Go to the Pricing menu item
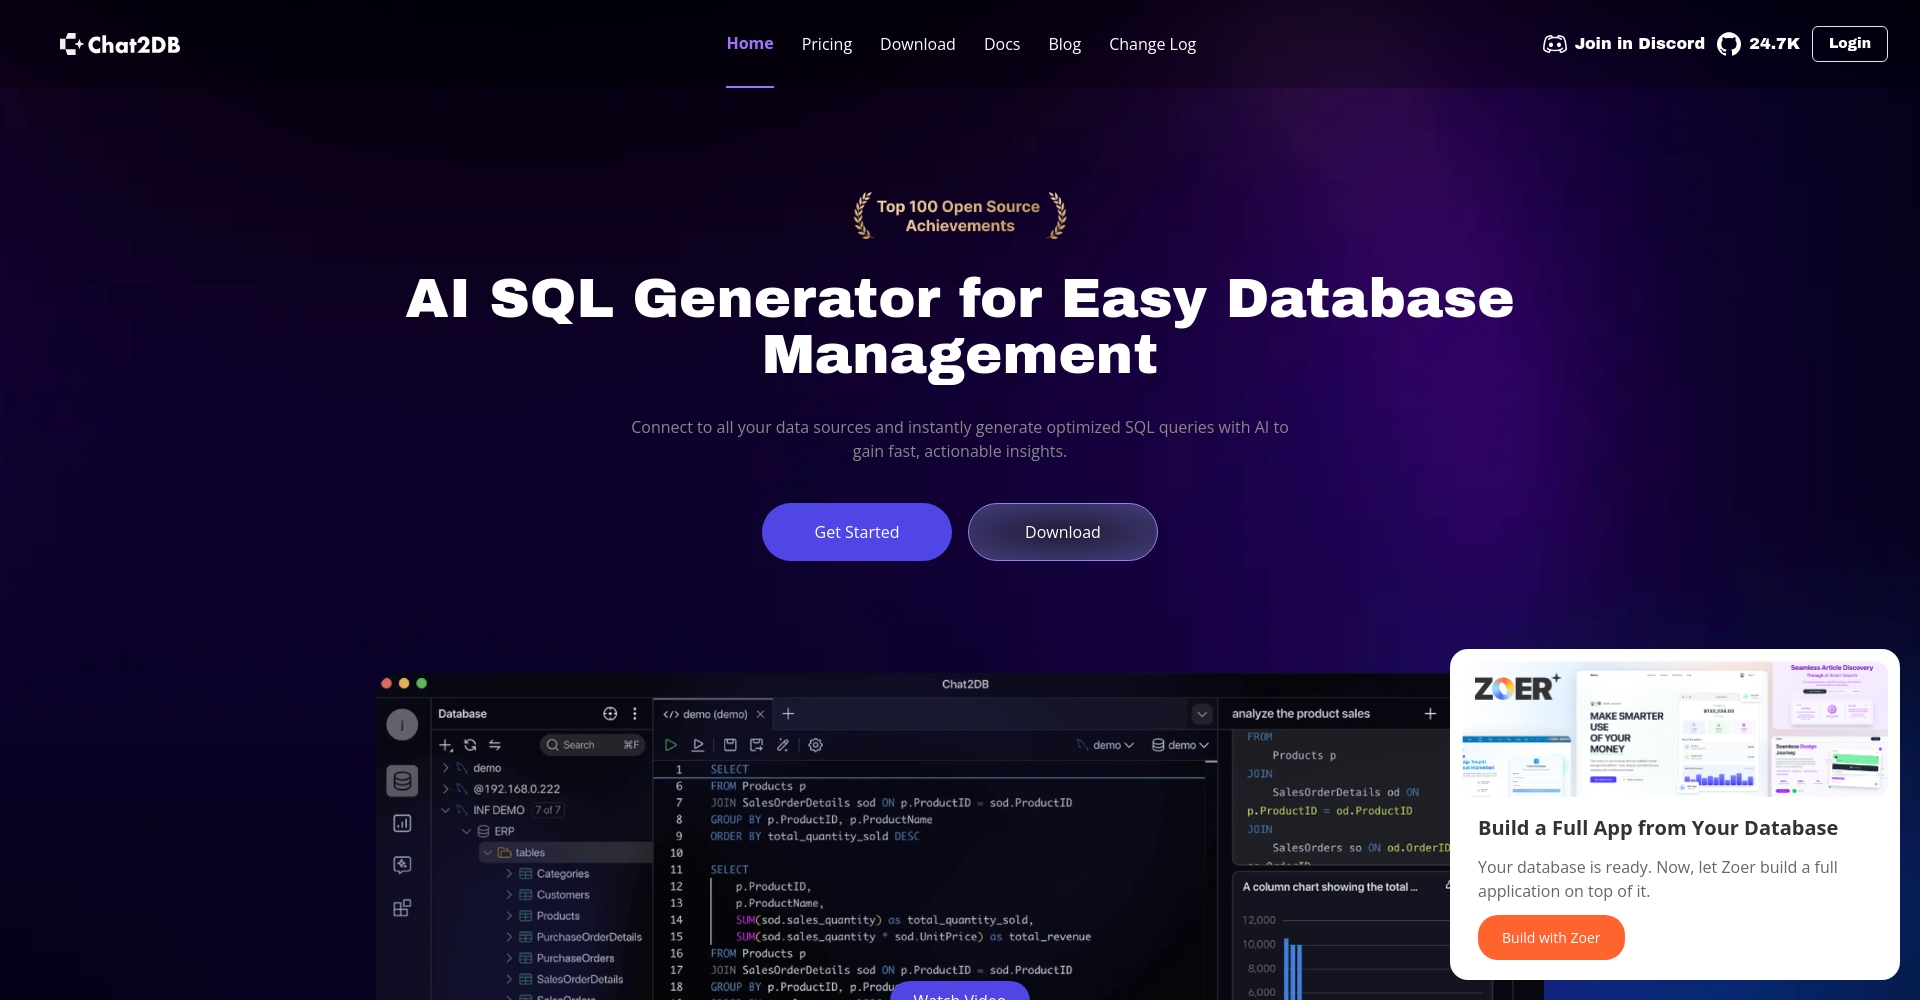The image size is (1920, 1000). pyautogui.click(x=826, y=44)
